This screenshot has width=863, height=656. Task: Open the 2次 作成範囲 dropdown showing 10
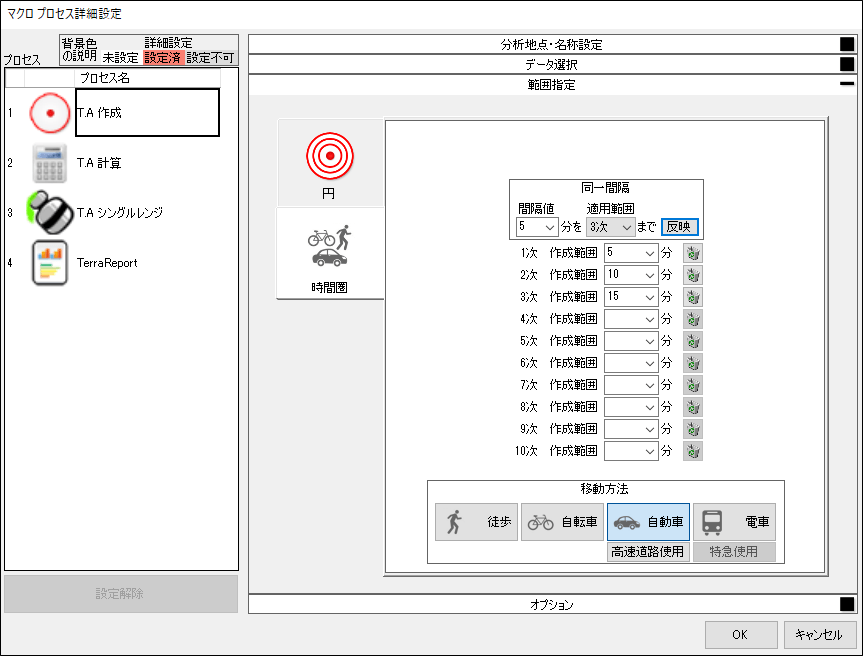click(x=630, y=274)
